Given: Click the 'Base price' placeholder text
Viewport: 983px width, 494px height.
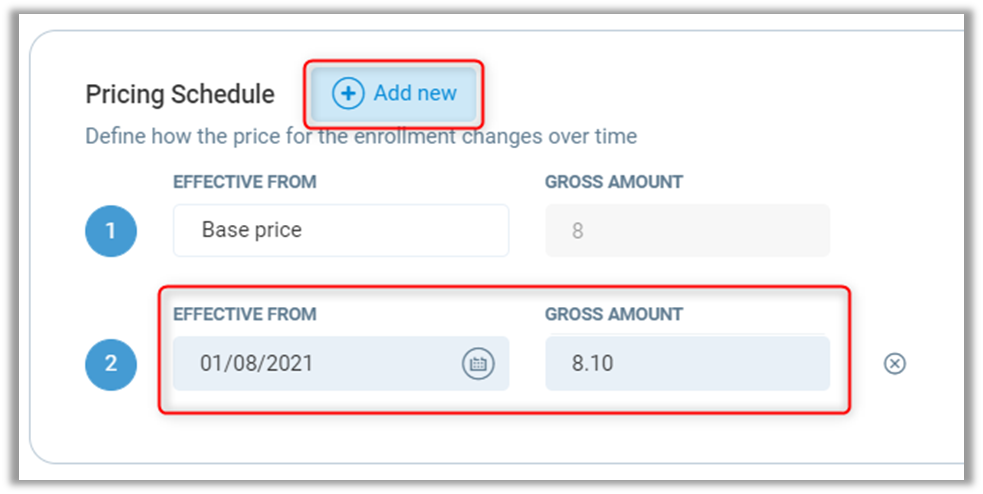Looking at the screenshot, I should point(252,230).
